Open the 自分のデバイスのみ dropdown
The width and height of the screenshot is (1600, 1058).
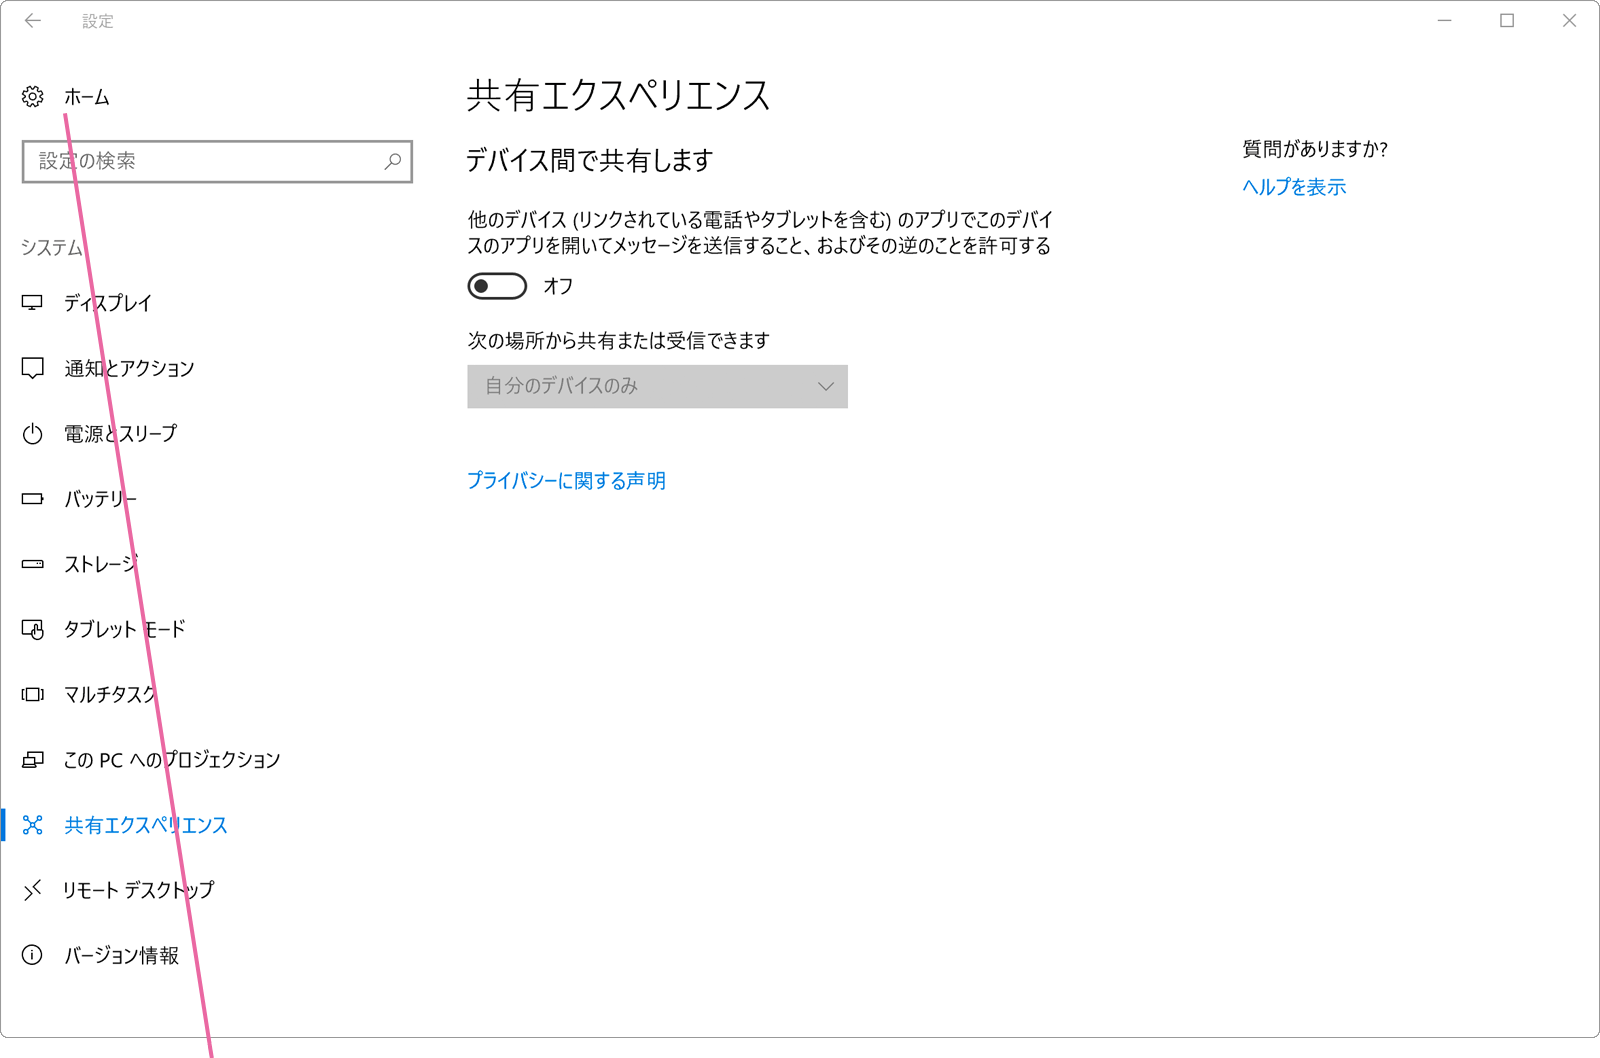[x=657, y=386]
